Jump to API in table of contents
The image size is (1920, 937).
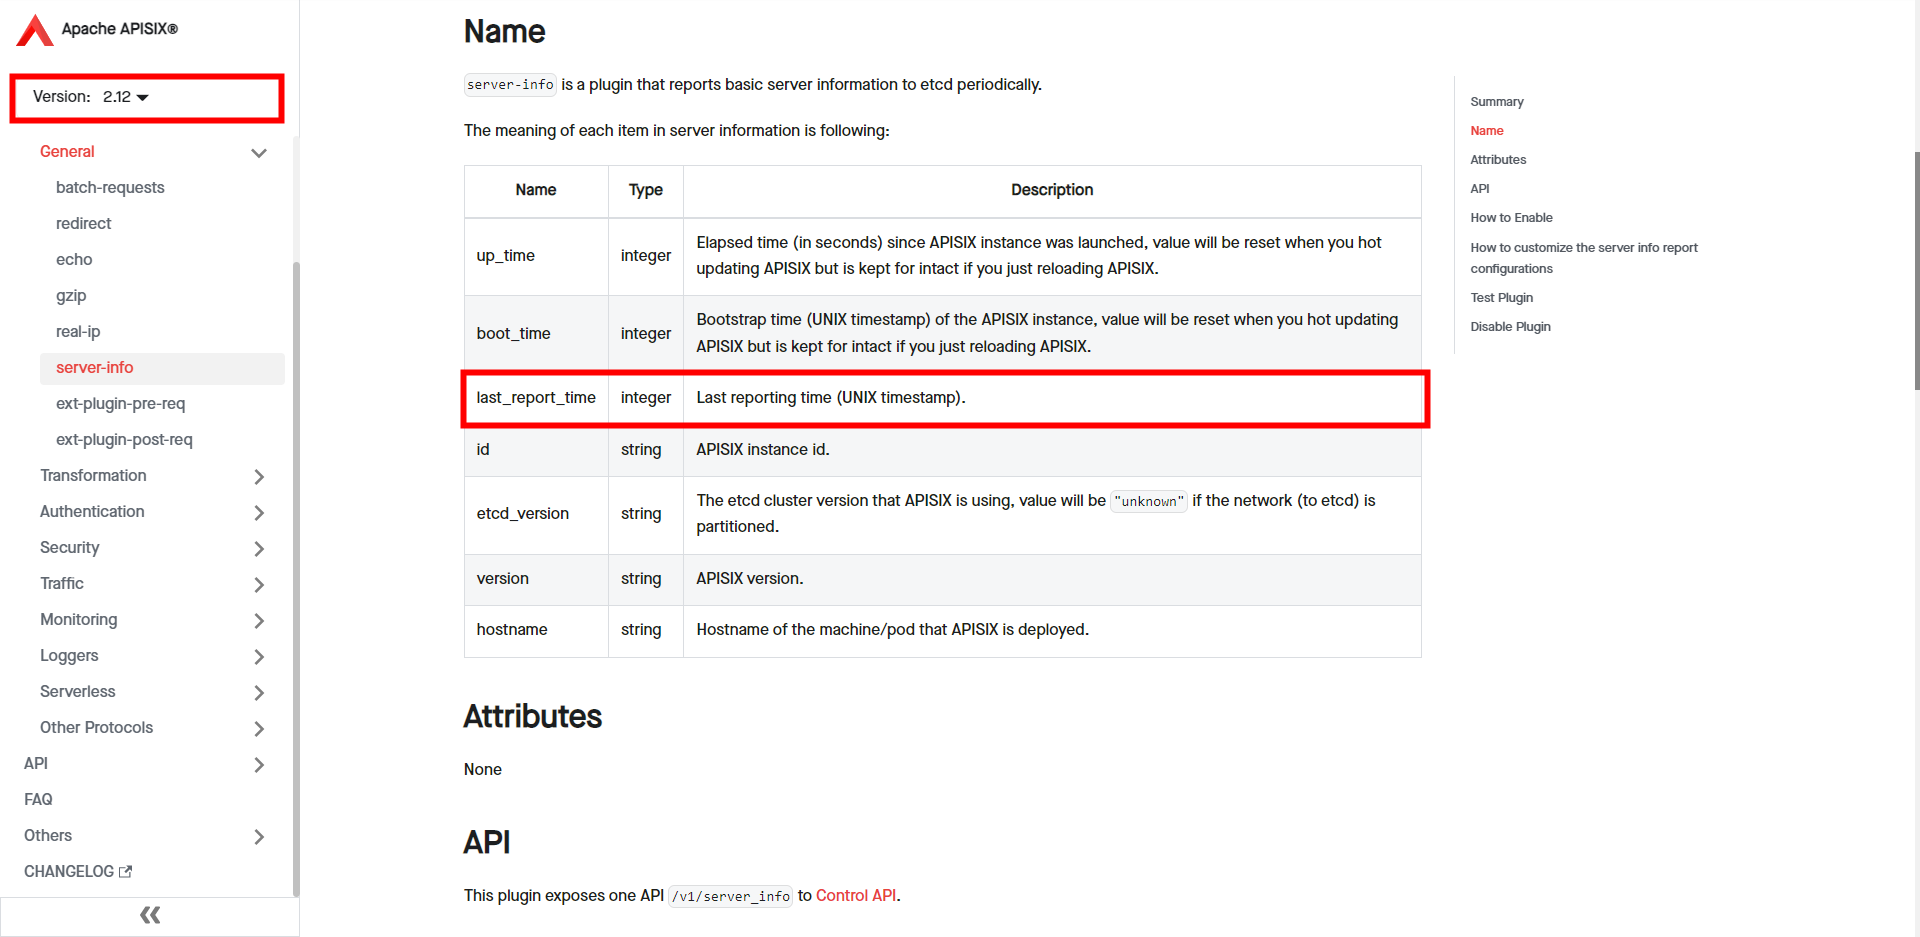[x=1480, y=189]
